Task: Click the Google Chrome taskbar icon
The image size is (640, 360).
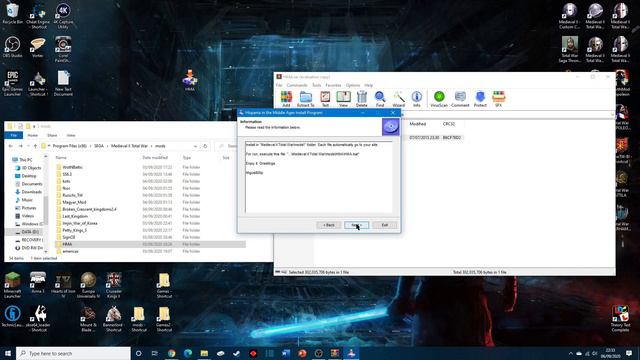Action: [x=171, y=353]
